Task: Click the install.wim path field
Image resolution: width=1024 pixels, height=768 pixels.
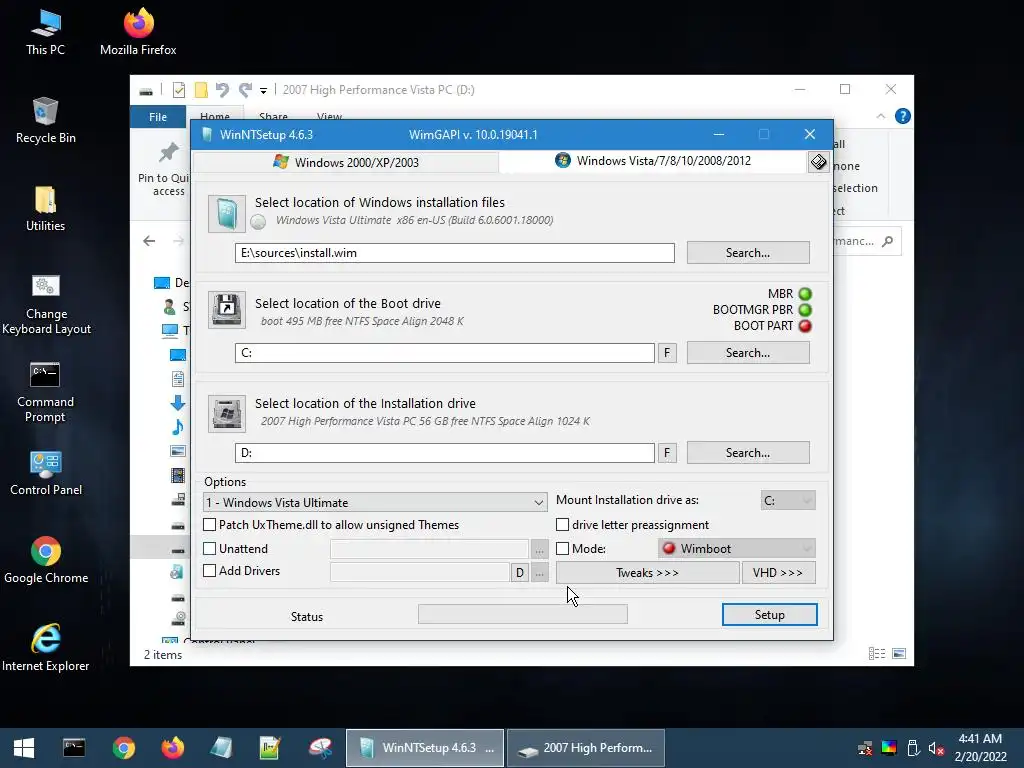Action: point(455,253)
